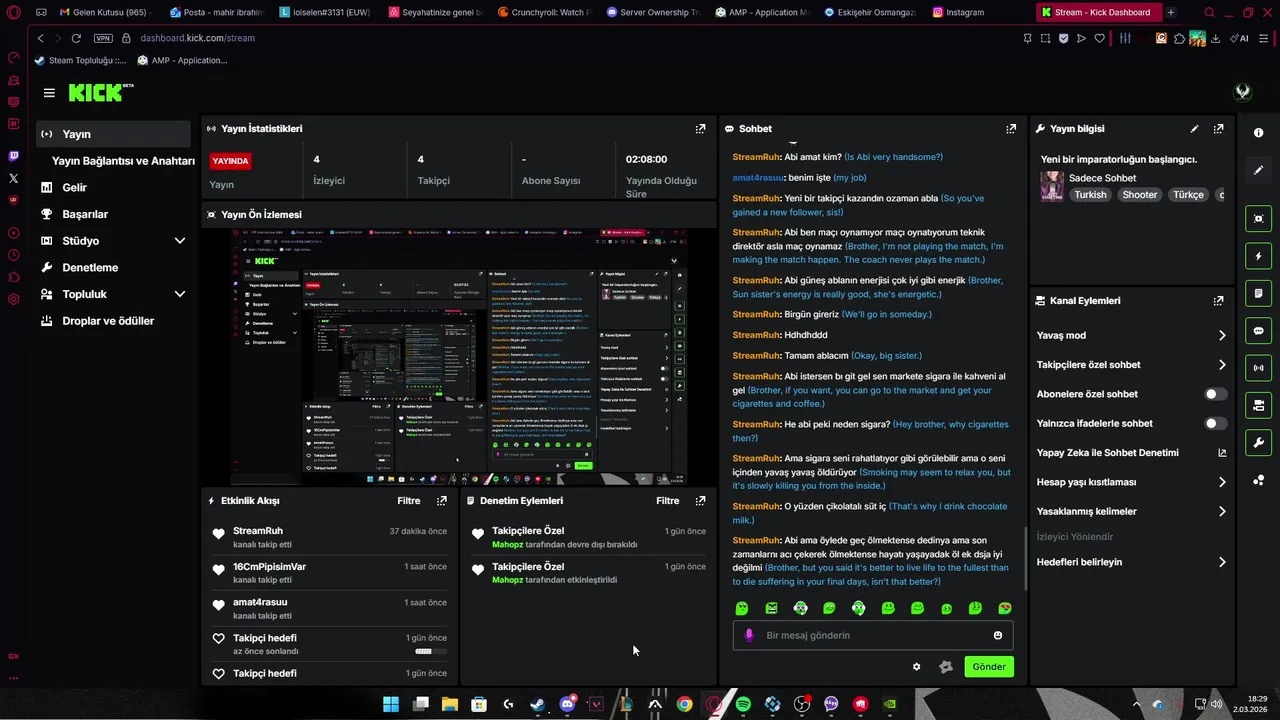Open Steam from the Windows taskbar
The height and width of the screenshot is (720, 1280).
coord(538,704)
